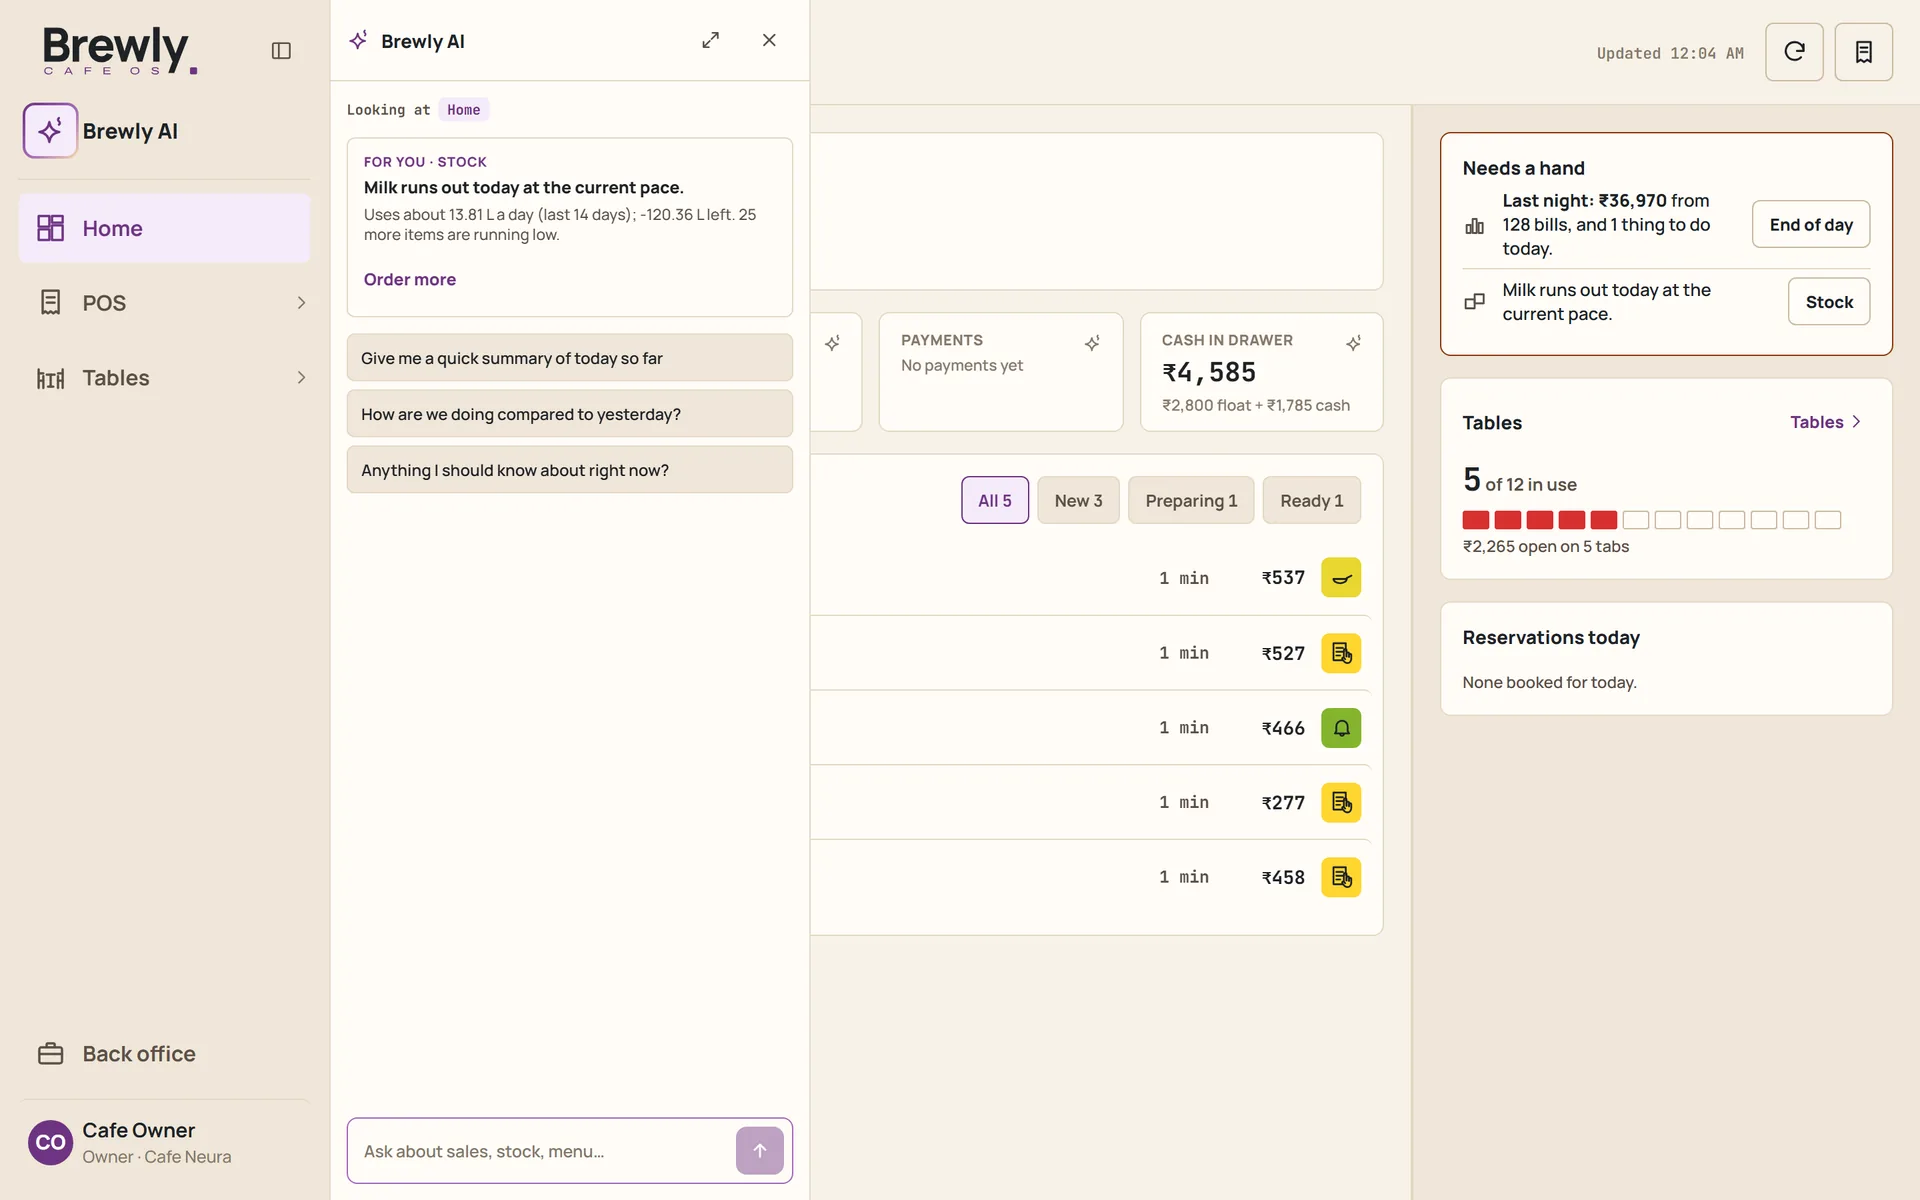Click the Cafe Owner profile name
This screenshot has height=1200, width=1920.
pos(139,1130)
